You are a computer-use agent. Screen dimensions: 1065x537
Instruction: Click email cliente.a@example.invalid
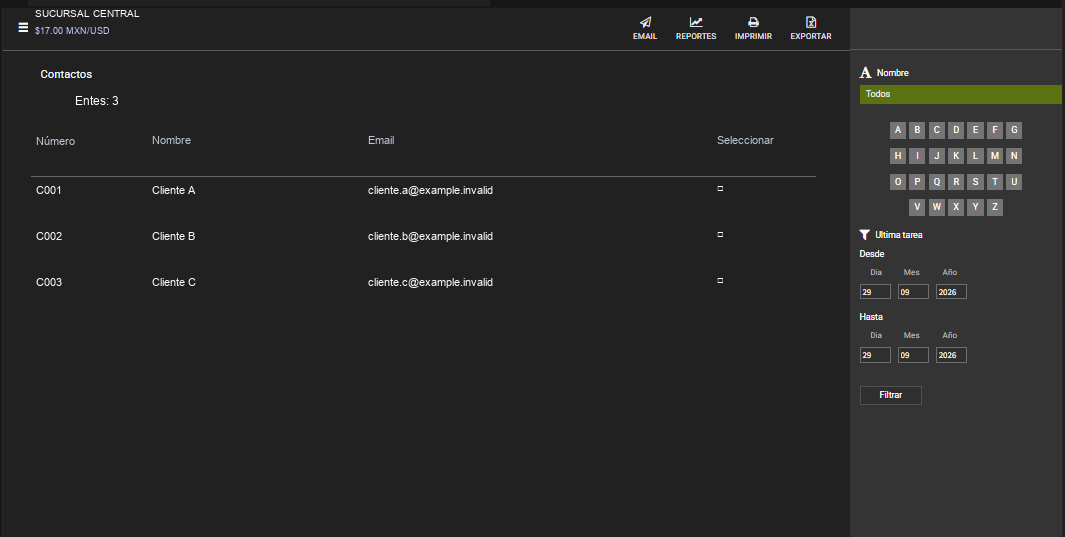(430, 190)
